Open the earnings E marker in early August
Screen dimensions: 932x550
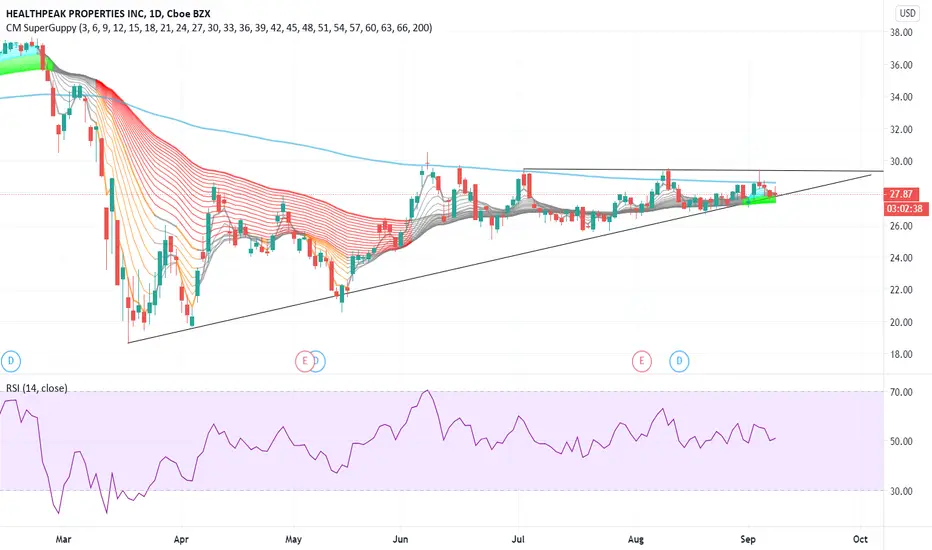click(x=641, y=360)
